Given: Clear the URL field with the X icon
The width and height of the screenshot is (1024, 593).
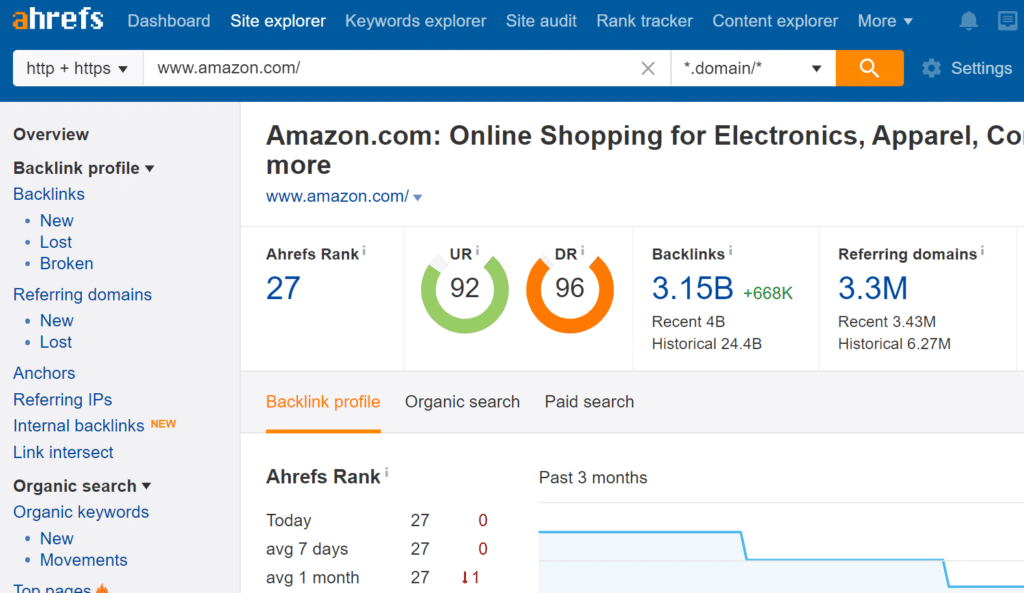Looking at the screenshot, I should pos(648,69).
